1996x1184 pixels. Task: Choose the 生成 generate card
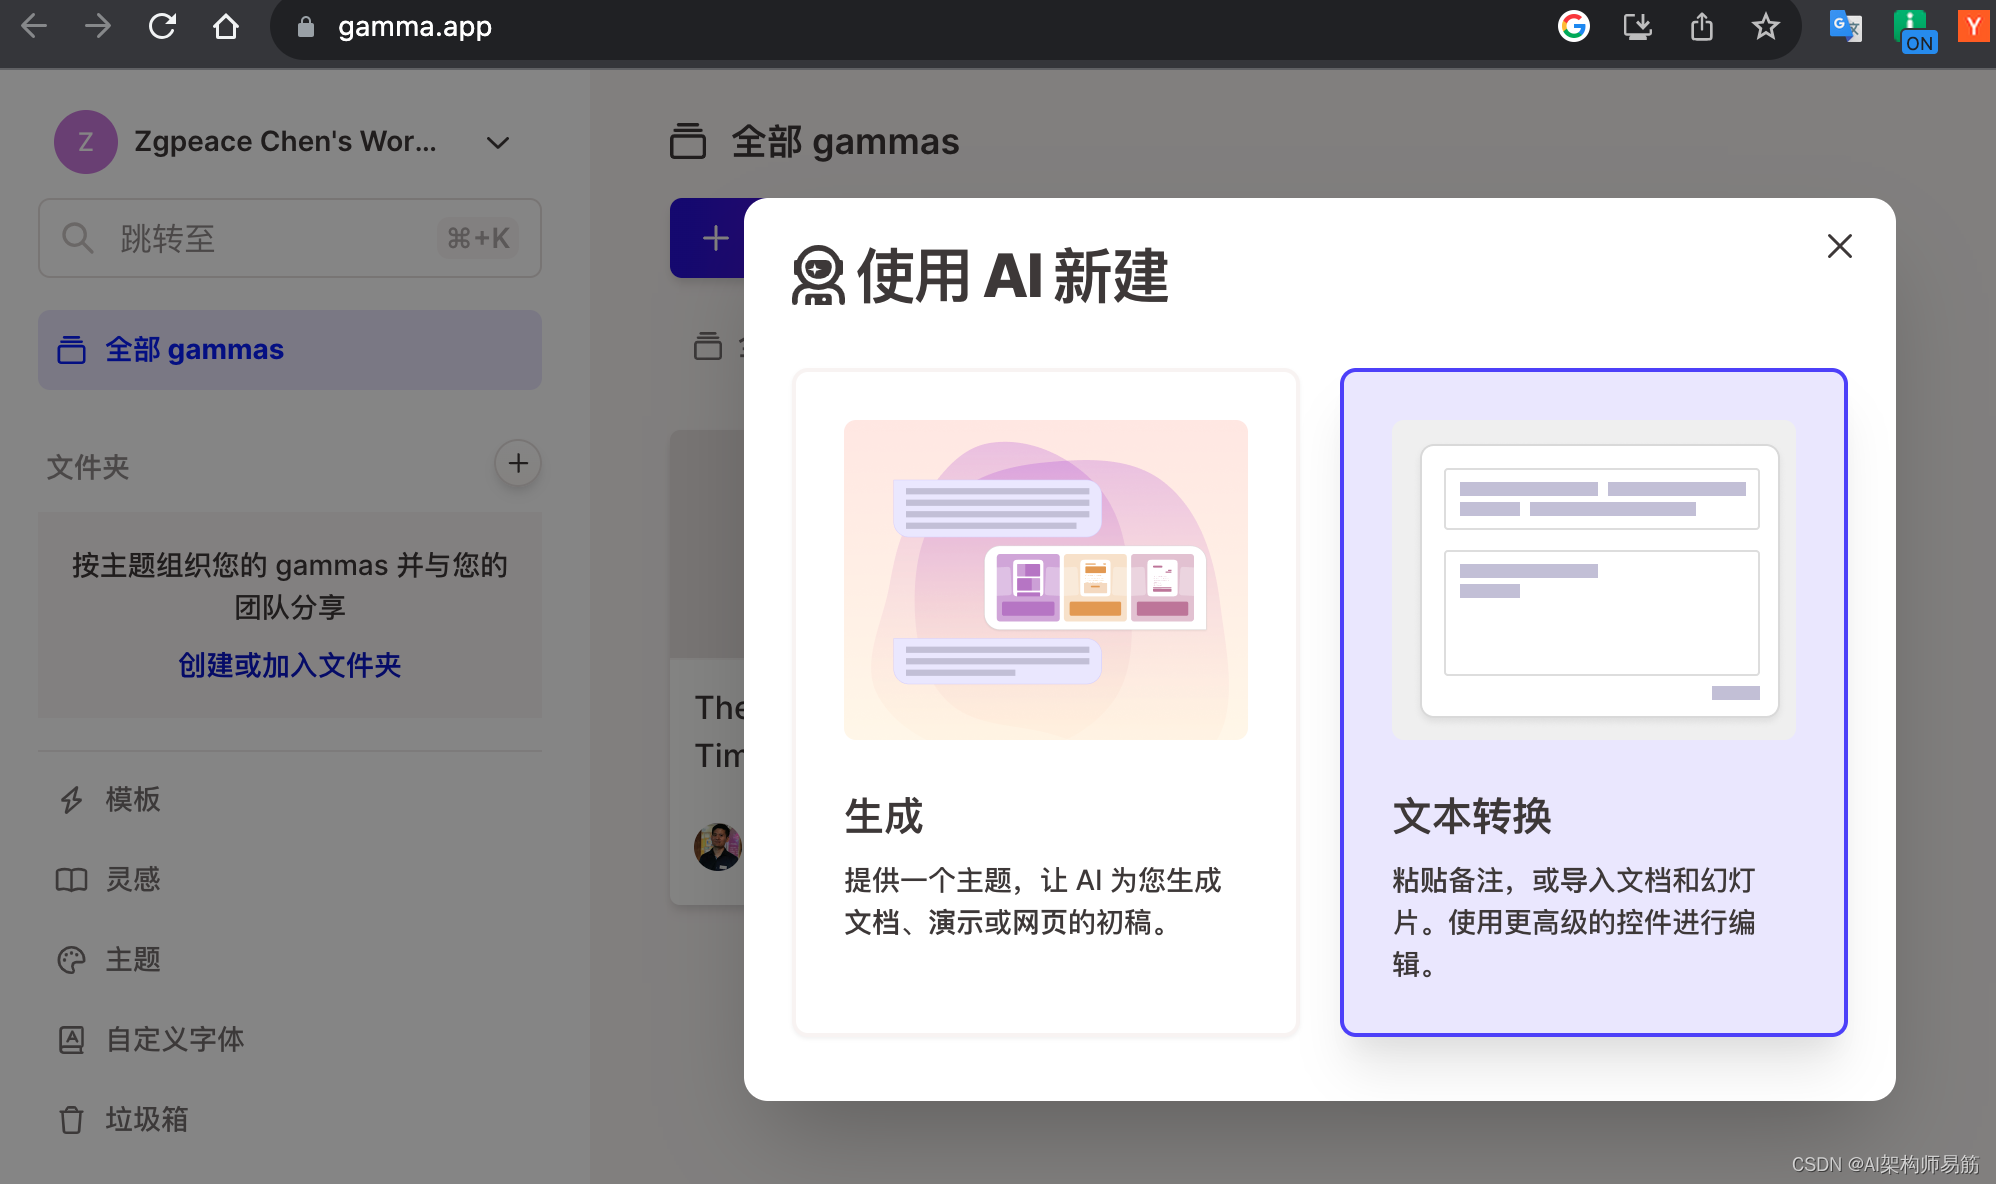1045,702
